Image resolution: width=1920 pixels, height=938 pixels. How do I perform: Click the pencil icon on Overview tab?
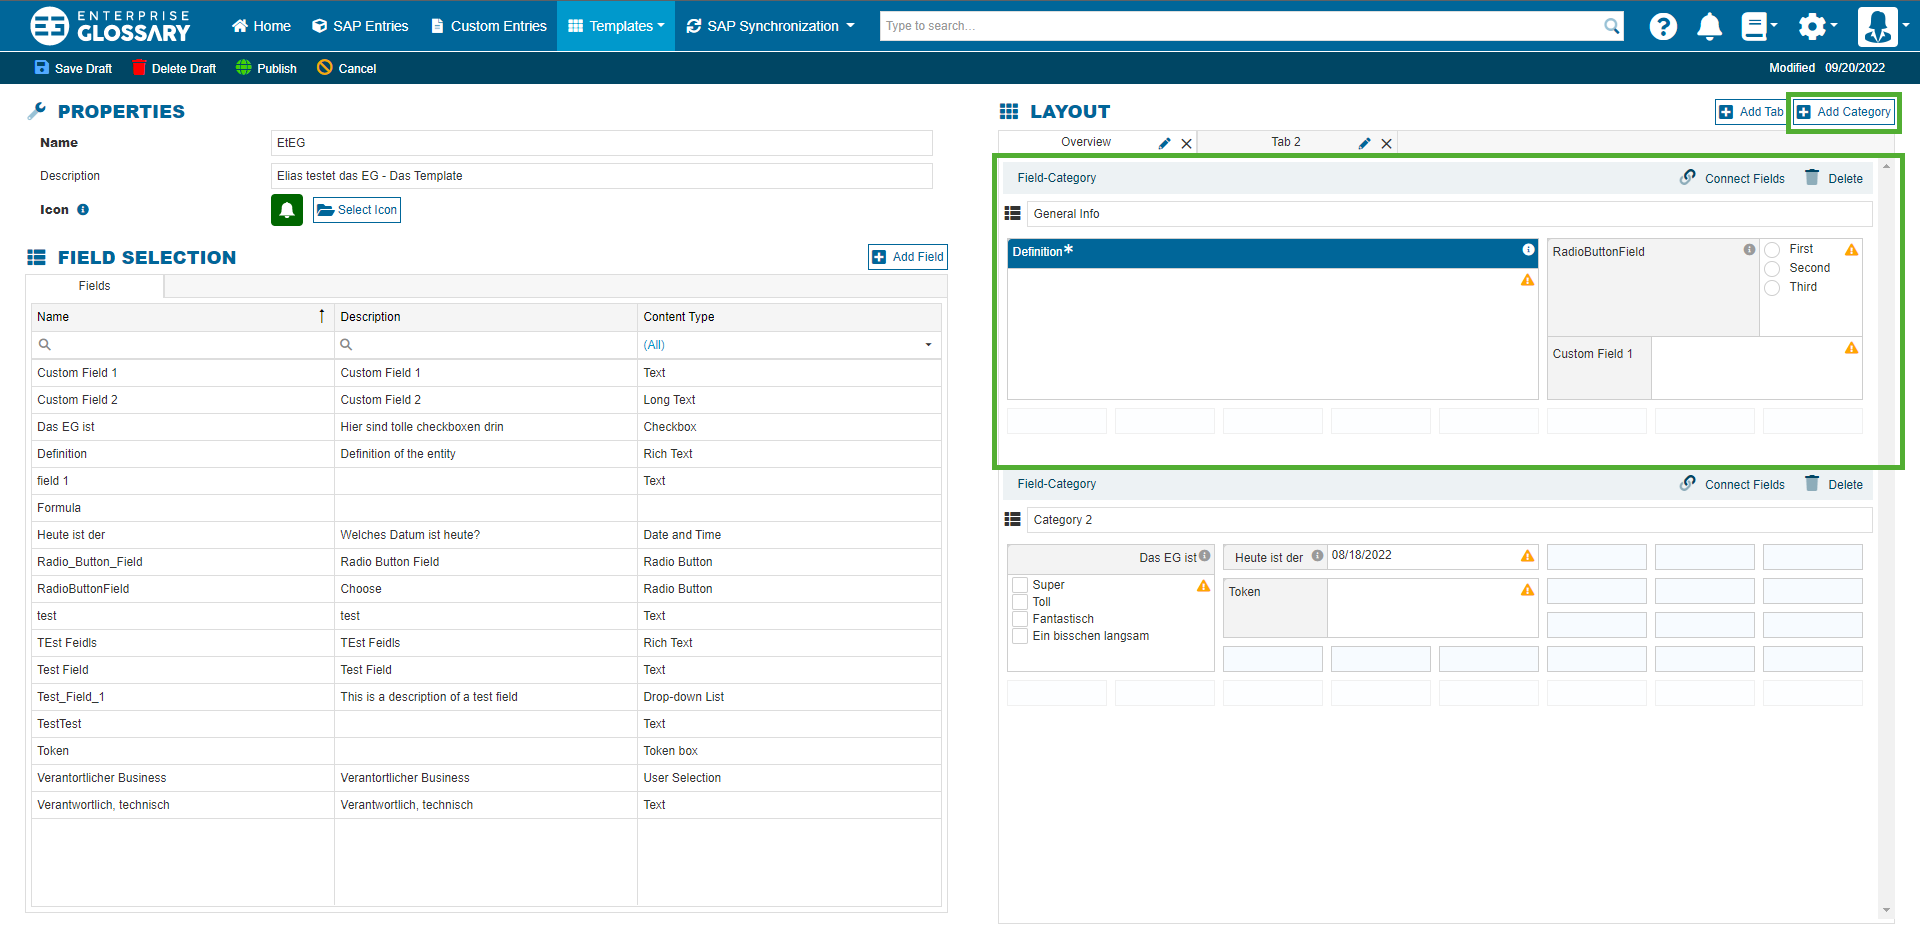[x=1164, y=143]
